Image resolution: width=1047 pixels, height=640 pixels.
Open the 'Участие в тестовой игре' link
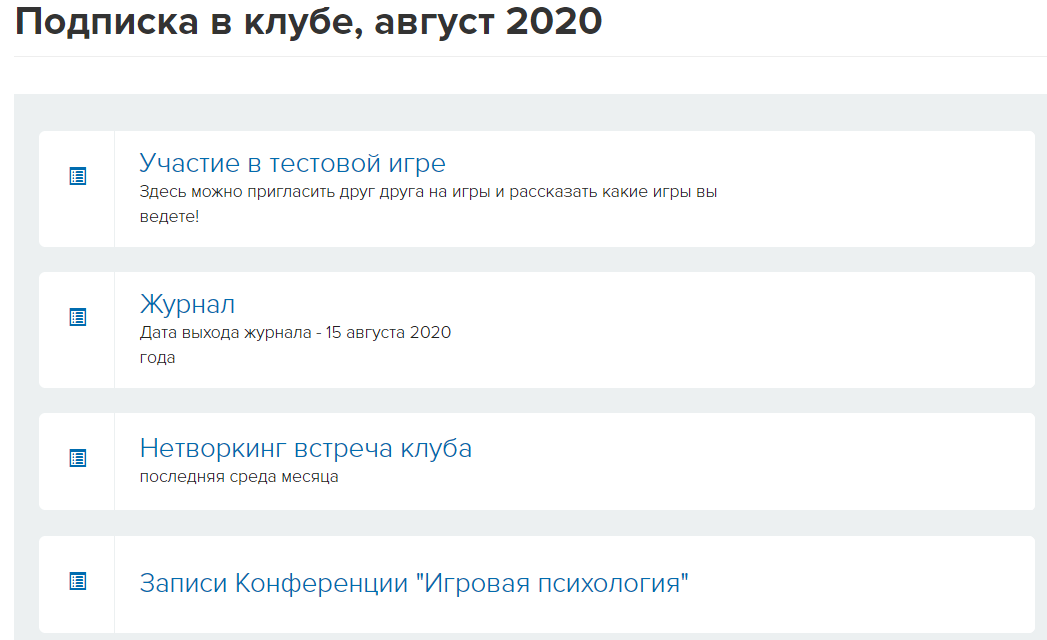[x=292, y=163]
